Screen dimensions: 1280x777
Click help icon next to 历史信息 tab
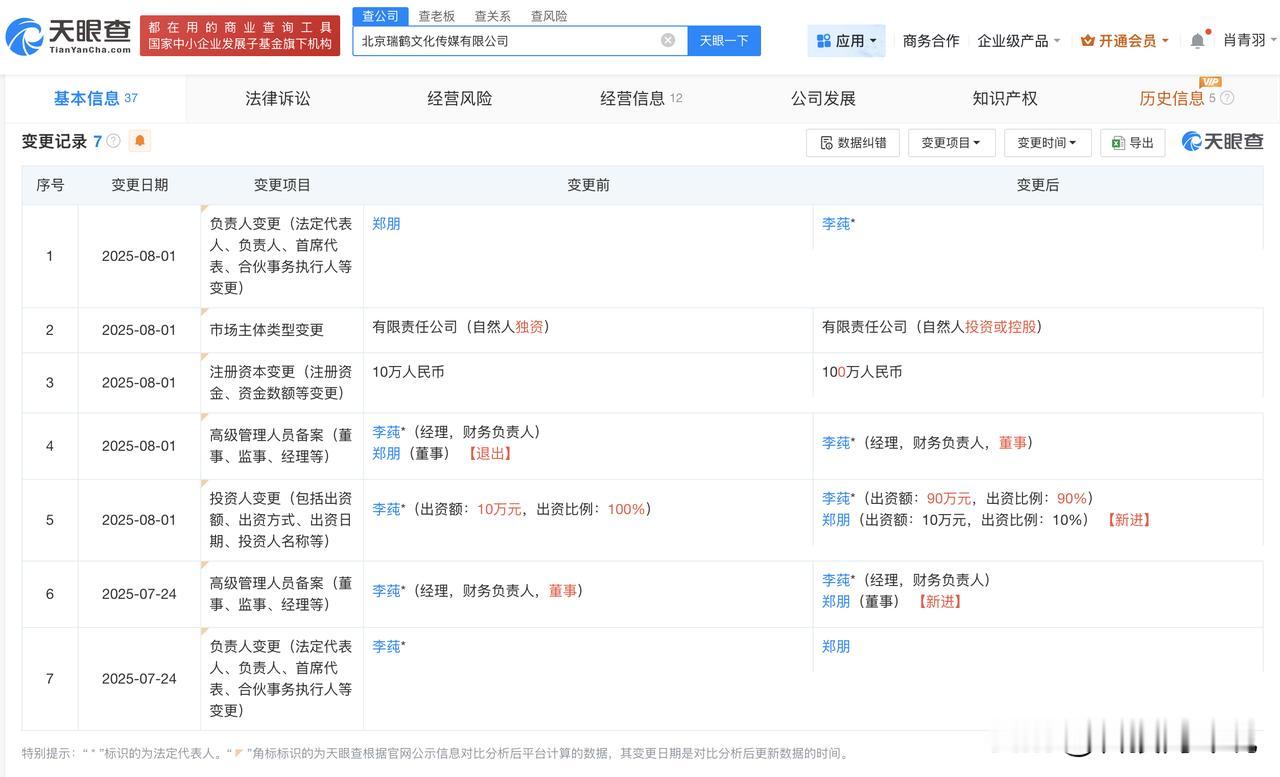[1227, 98]
